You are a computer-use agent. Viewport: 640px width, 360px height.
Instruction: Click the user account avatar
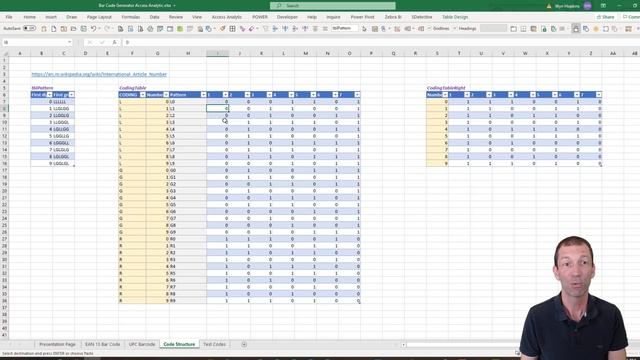pyautogui.click(x=587, y=6)
